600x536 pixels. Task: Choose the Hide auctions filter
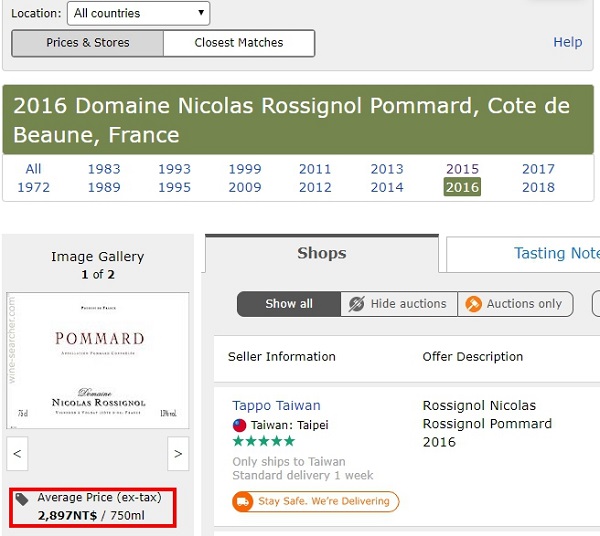coord(399,304)
